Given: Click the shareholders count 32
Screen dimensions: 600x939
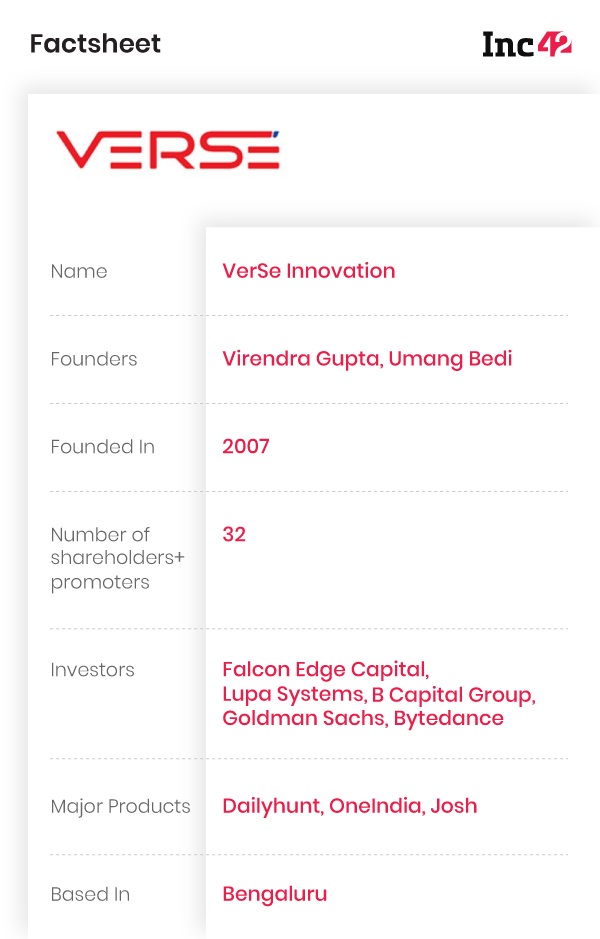Looking at the screenshot, I should pyautogui.click(x=234, y=534).
